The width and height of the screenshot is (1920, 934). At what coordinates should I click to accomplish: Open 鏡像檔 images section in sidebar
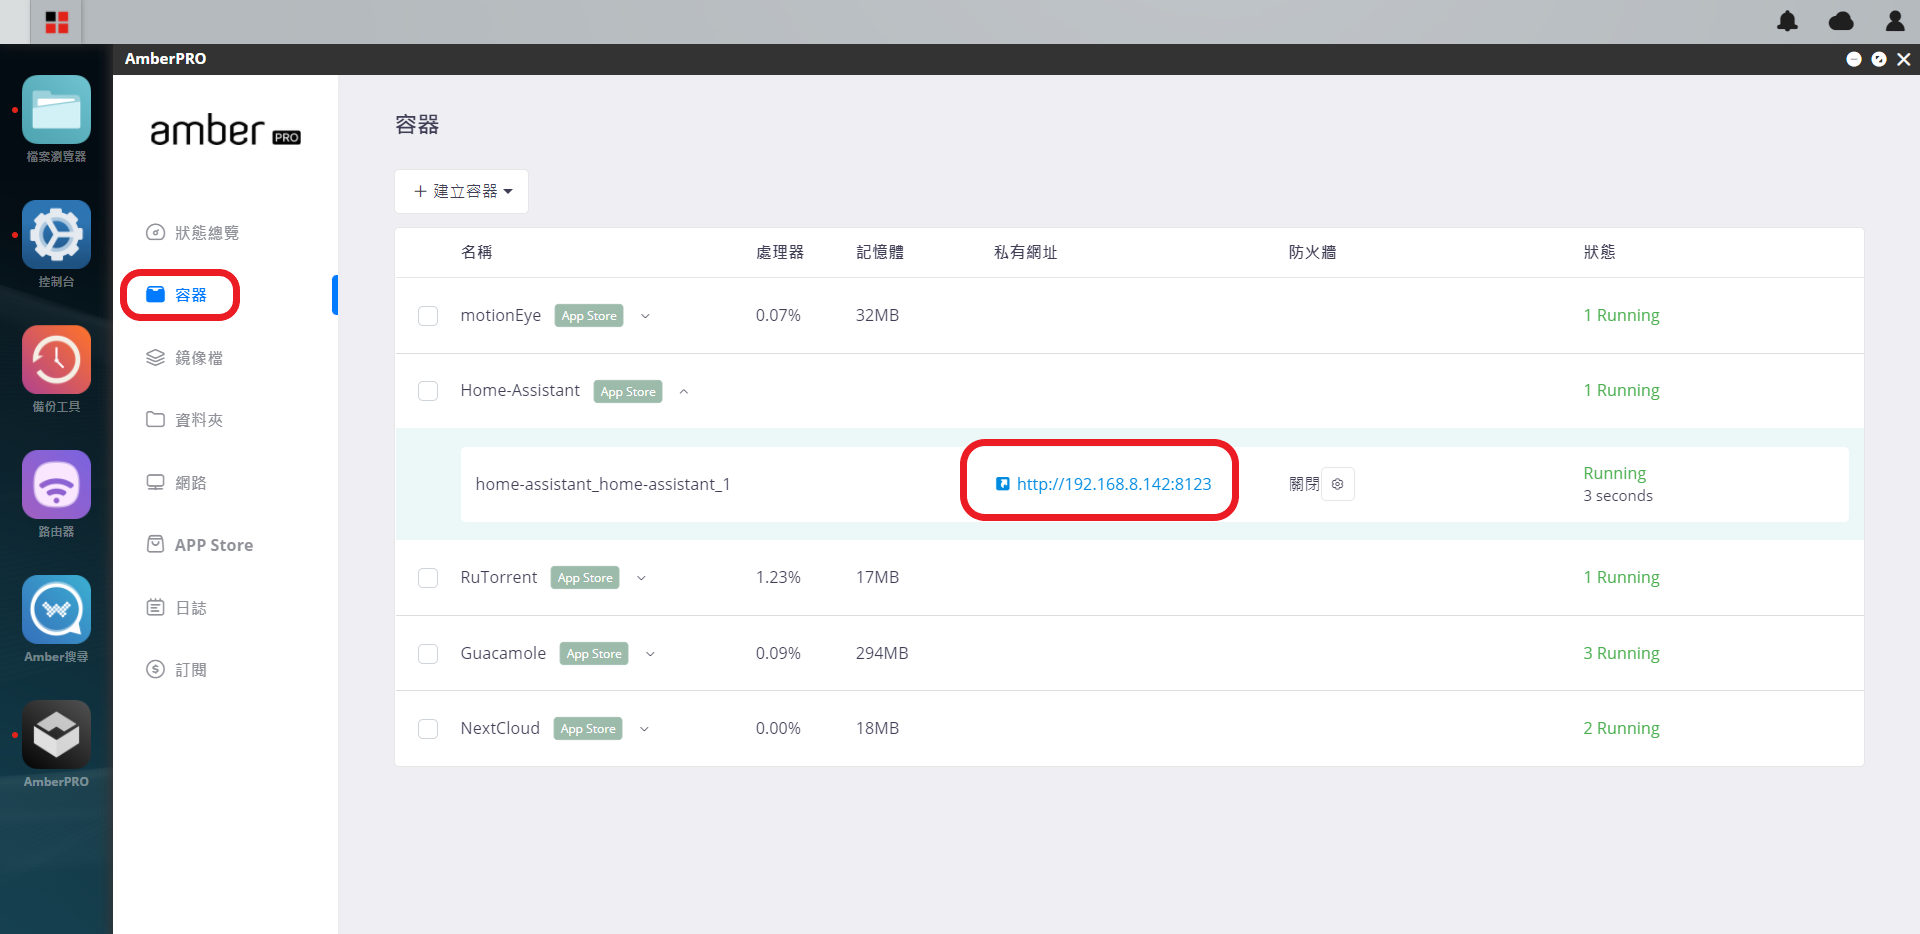click(185, 358)
